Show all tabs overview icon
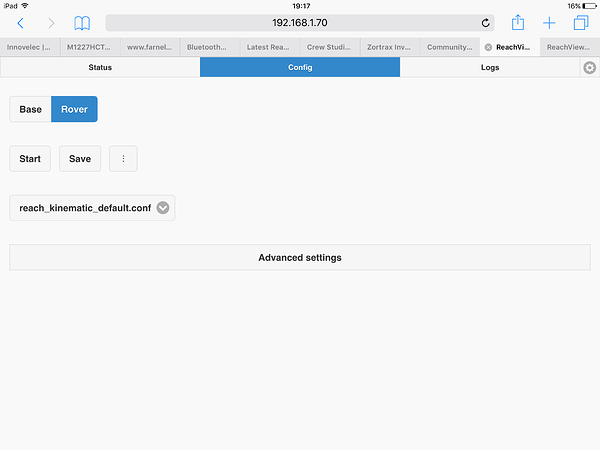This screenshot has height=450, width=600. (x=580, y=23)
